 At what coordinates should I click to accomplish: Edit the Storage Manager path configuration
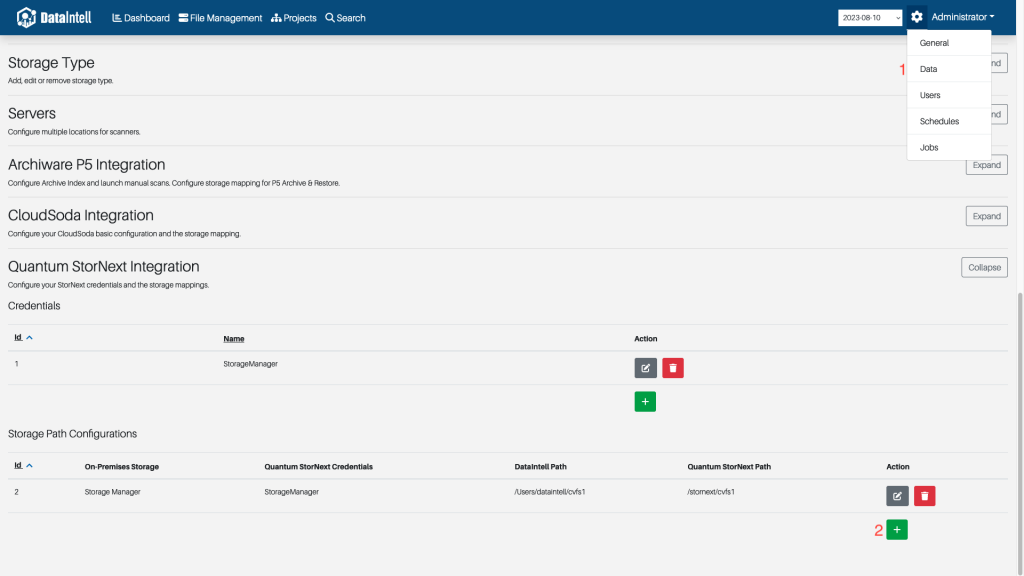pyautogui.click(x=897, y=496)
